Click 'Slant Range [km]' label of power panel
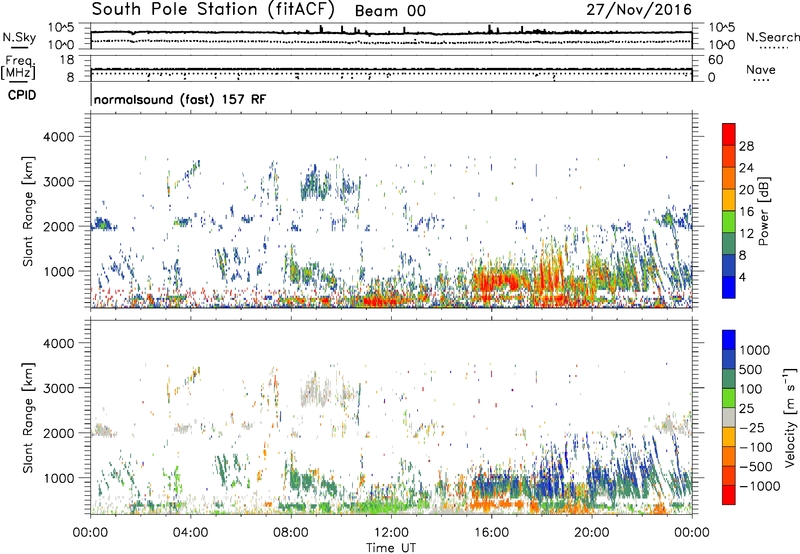Image resolution: width=800 pixels, height=554 pixels. coord(28,211)
